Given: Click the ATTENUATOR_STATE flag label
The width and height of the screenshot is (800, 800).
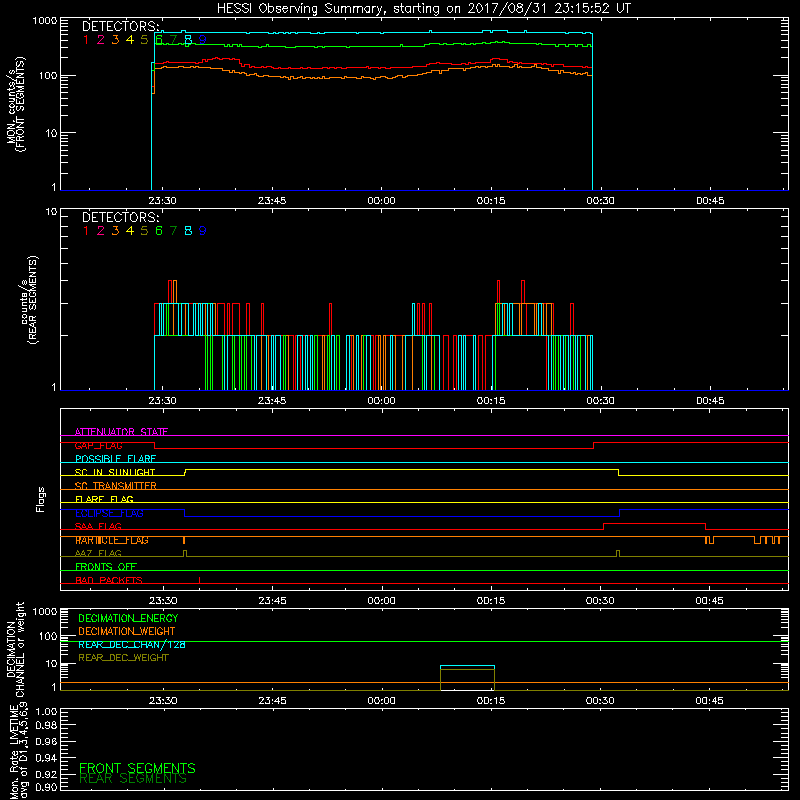Looking at the screenshot, I should coord(121,432).
